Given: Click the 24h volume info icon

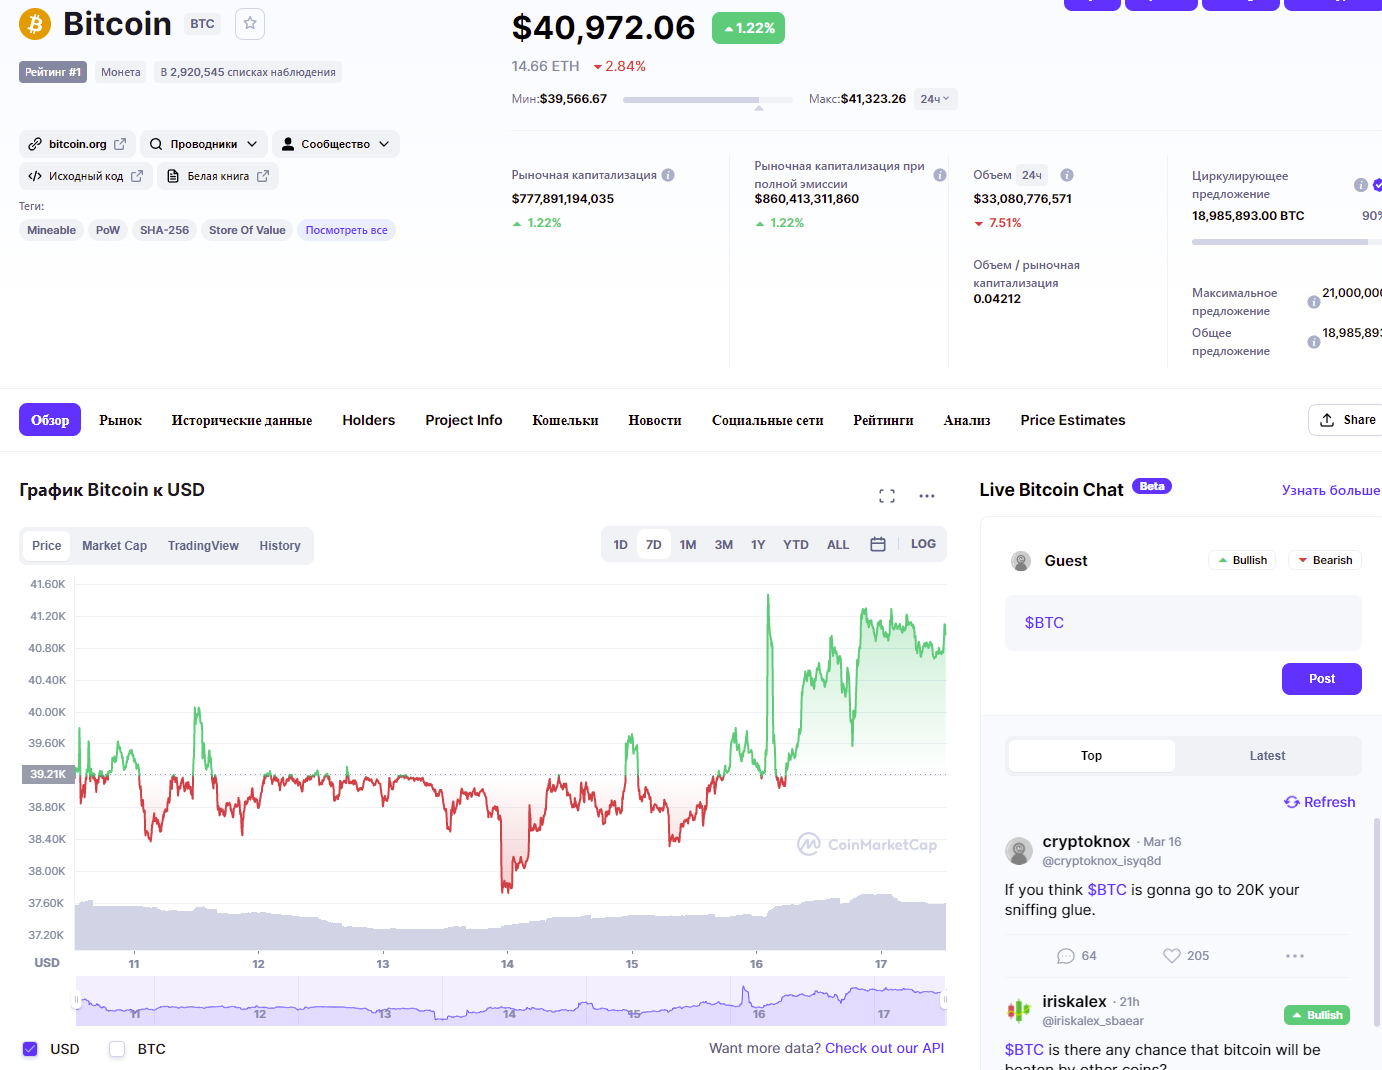Looking at the screenshot, I should [x=1067, y=175].
